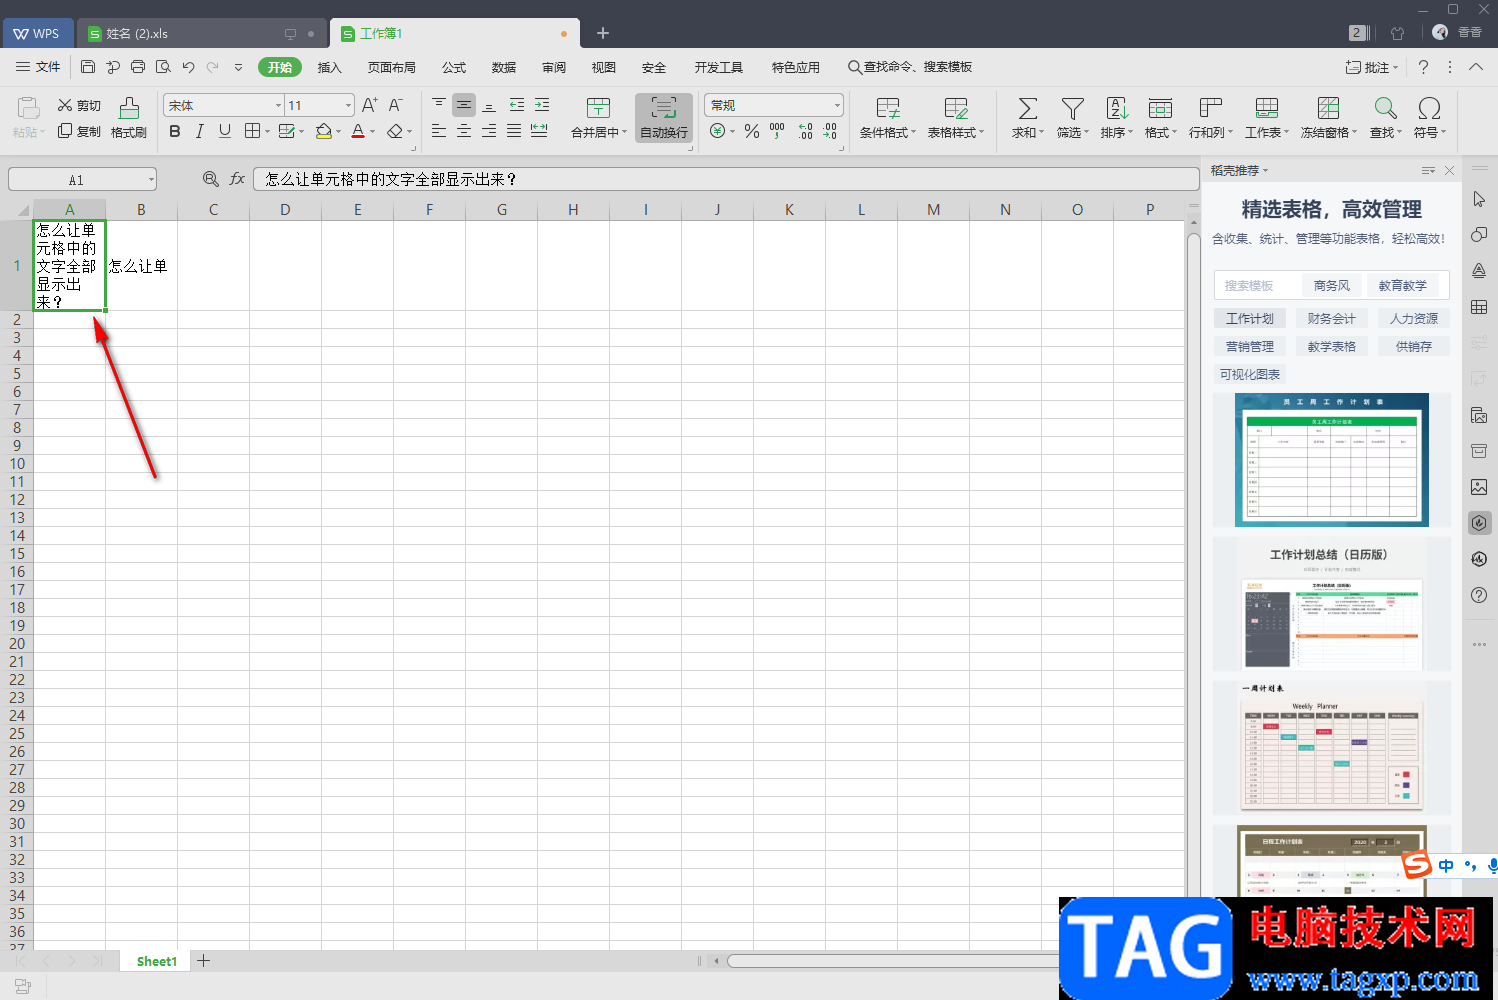Image resolution: width=1498 pixels, height=1000 pixels.
Task: Click the eraser clear-format icon
Action: click(x=395, y=131)
